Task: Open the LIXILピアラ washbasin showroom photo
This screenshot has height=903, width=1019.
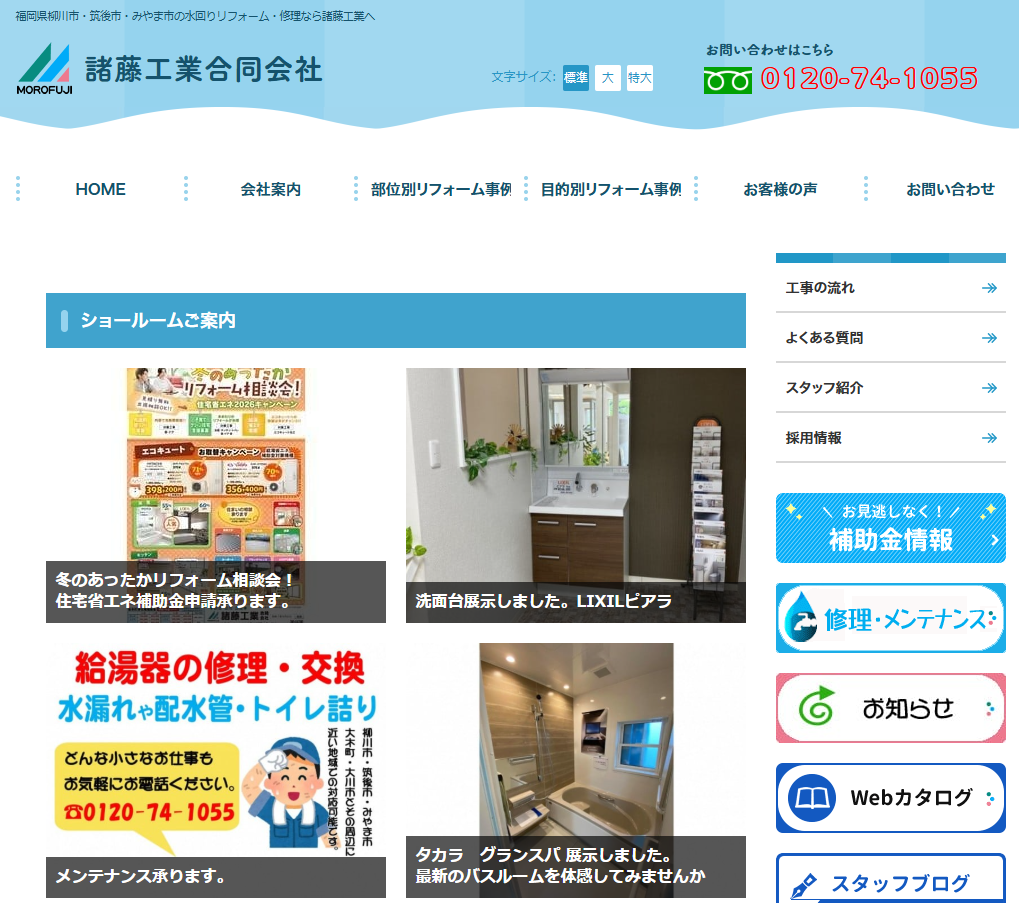Action: (x=575, y=480)
